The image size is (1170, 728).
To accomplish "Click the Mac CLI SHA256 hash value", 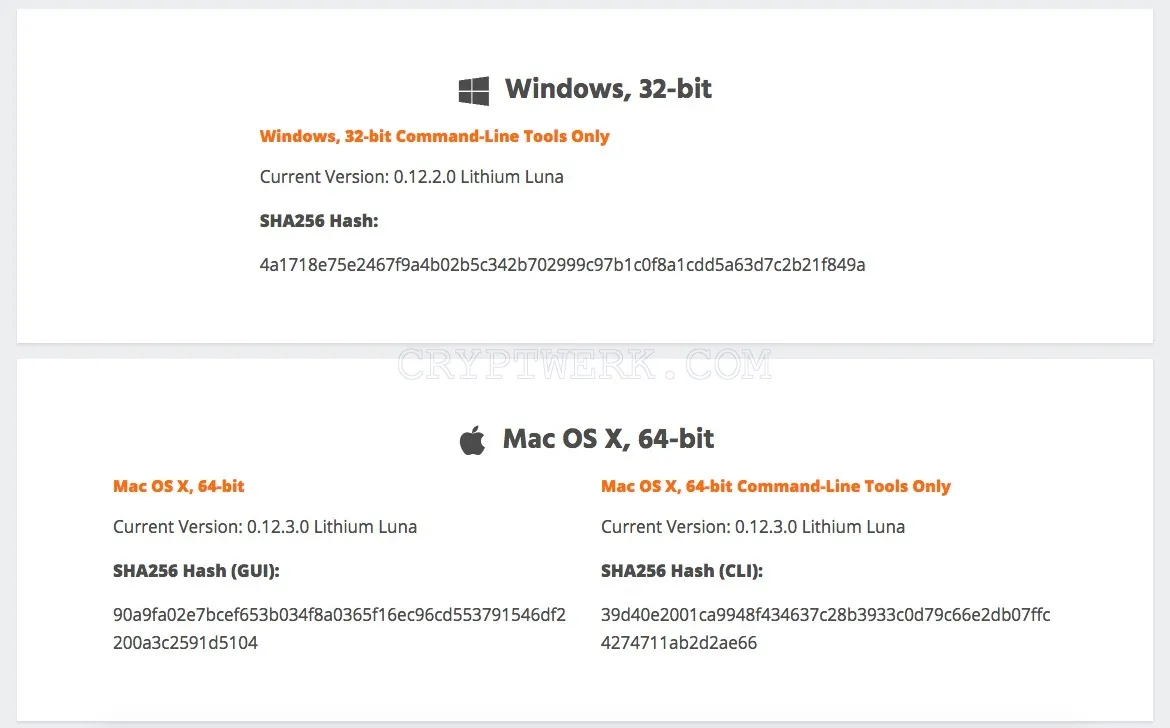I will point(826,629).
